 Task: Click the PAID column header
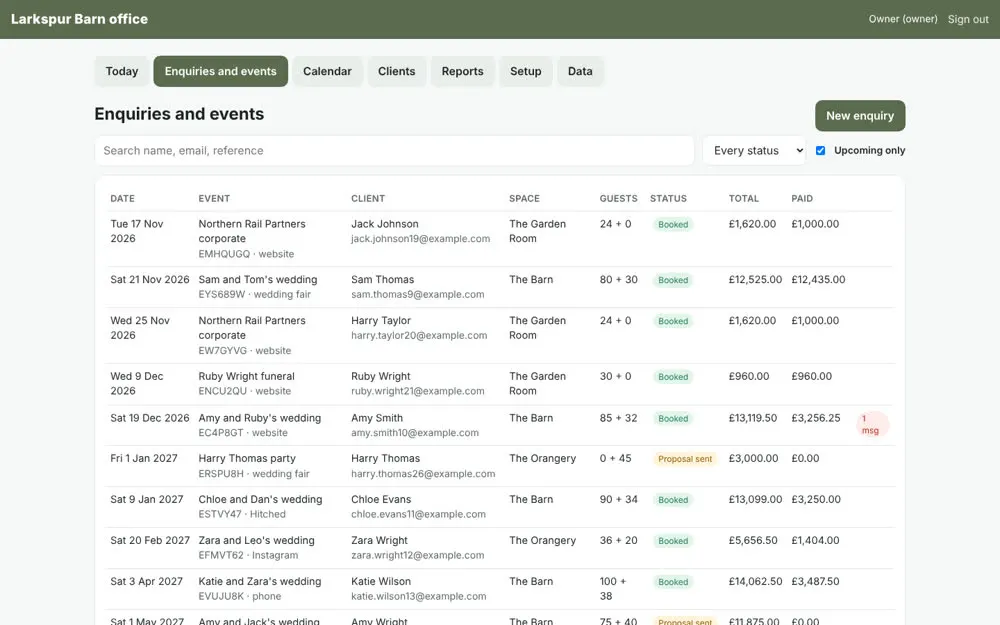pos(802,198)
